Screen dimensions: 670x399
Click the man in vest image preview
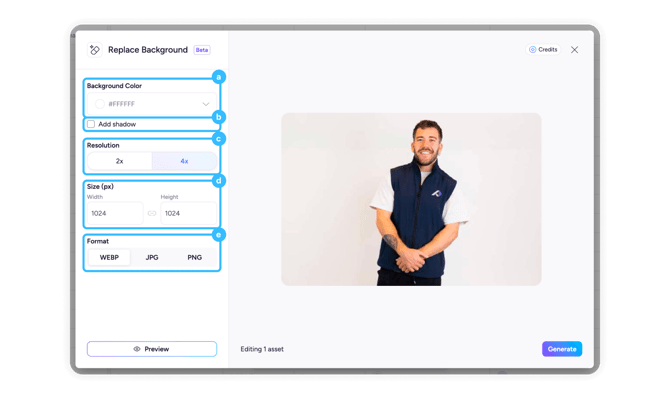(x=411, y=200)
